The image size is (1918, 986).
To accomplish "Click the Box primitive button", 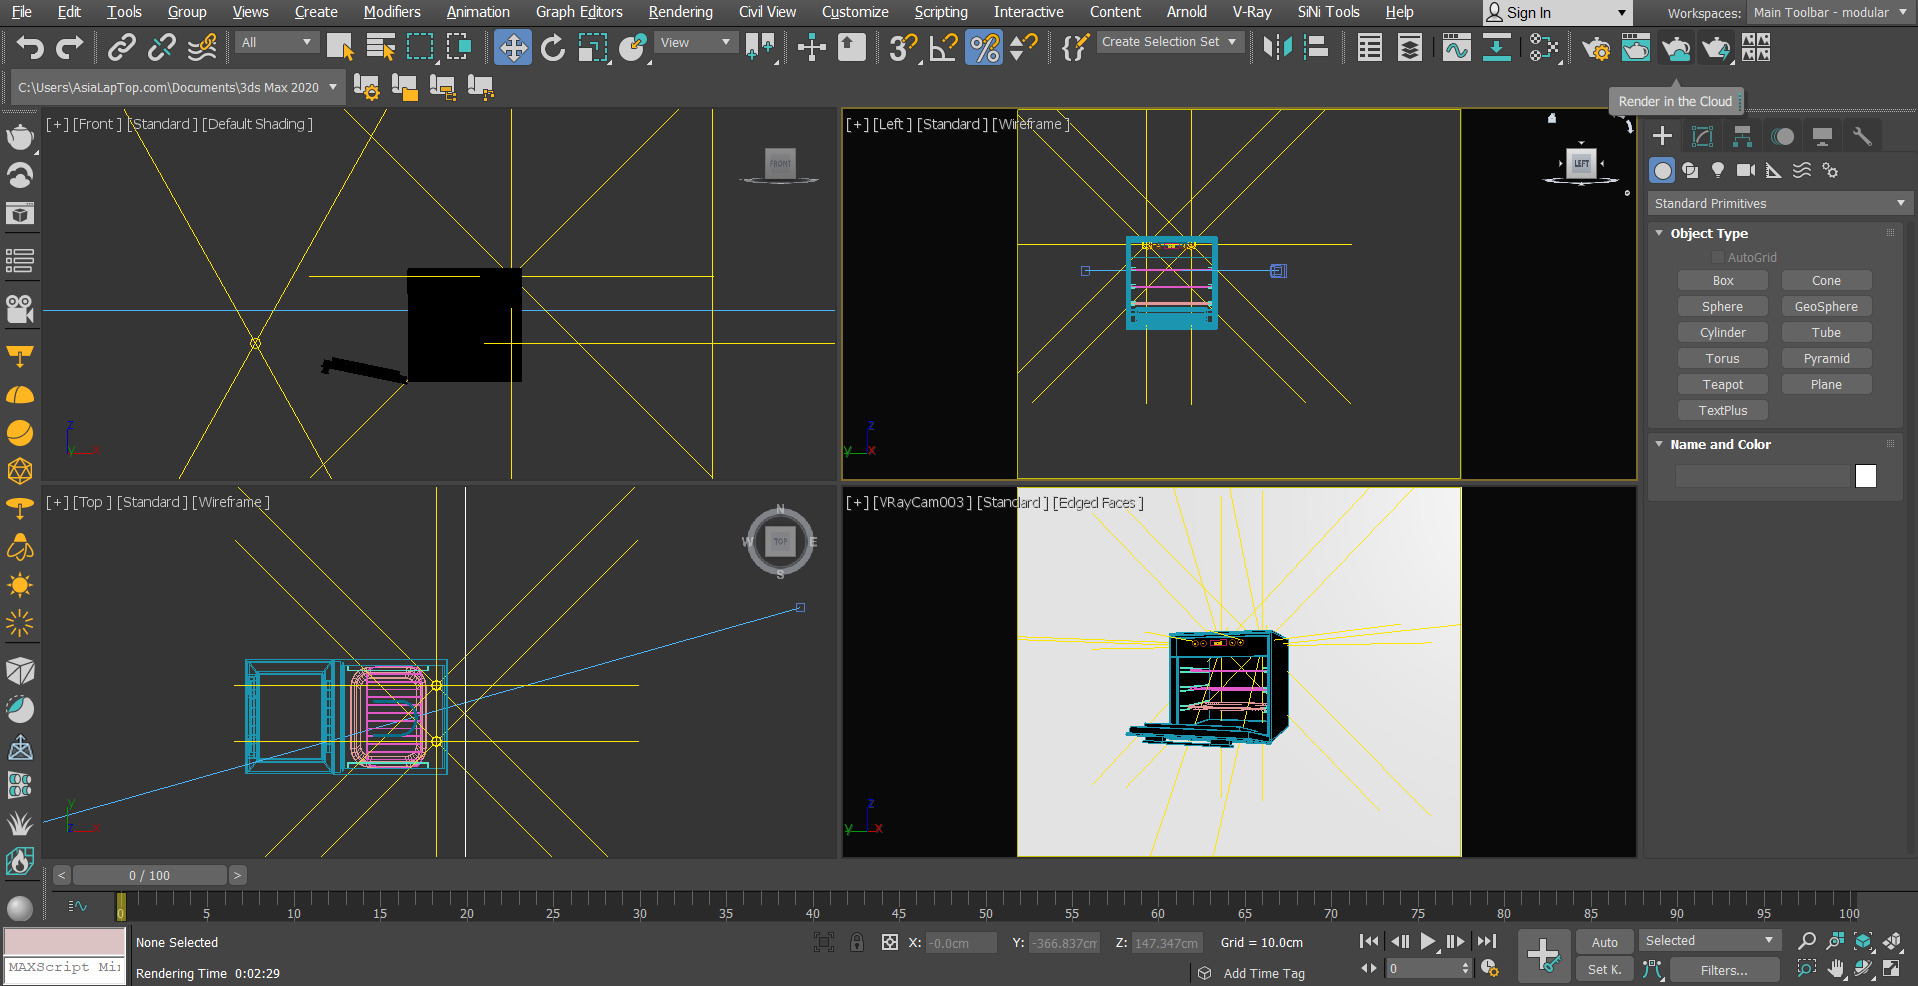I will point(1723,281).
